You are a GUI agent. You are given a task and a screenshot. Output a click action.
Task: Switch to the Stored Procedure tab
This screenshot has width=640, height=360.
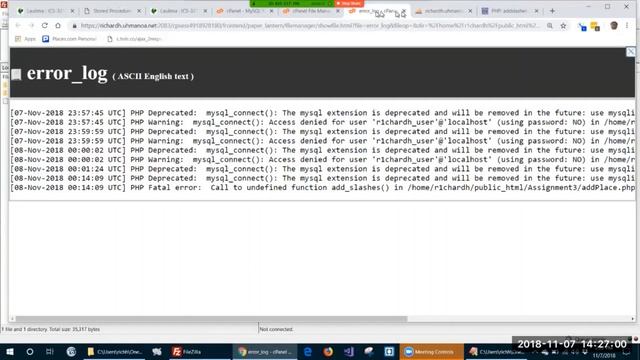[x=112, y=11]
